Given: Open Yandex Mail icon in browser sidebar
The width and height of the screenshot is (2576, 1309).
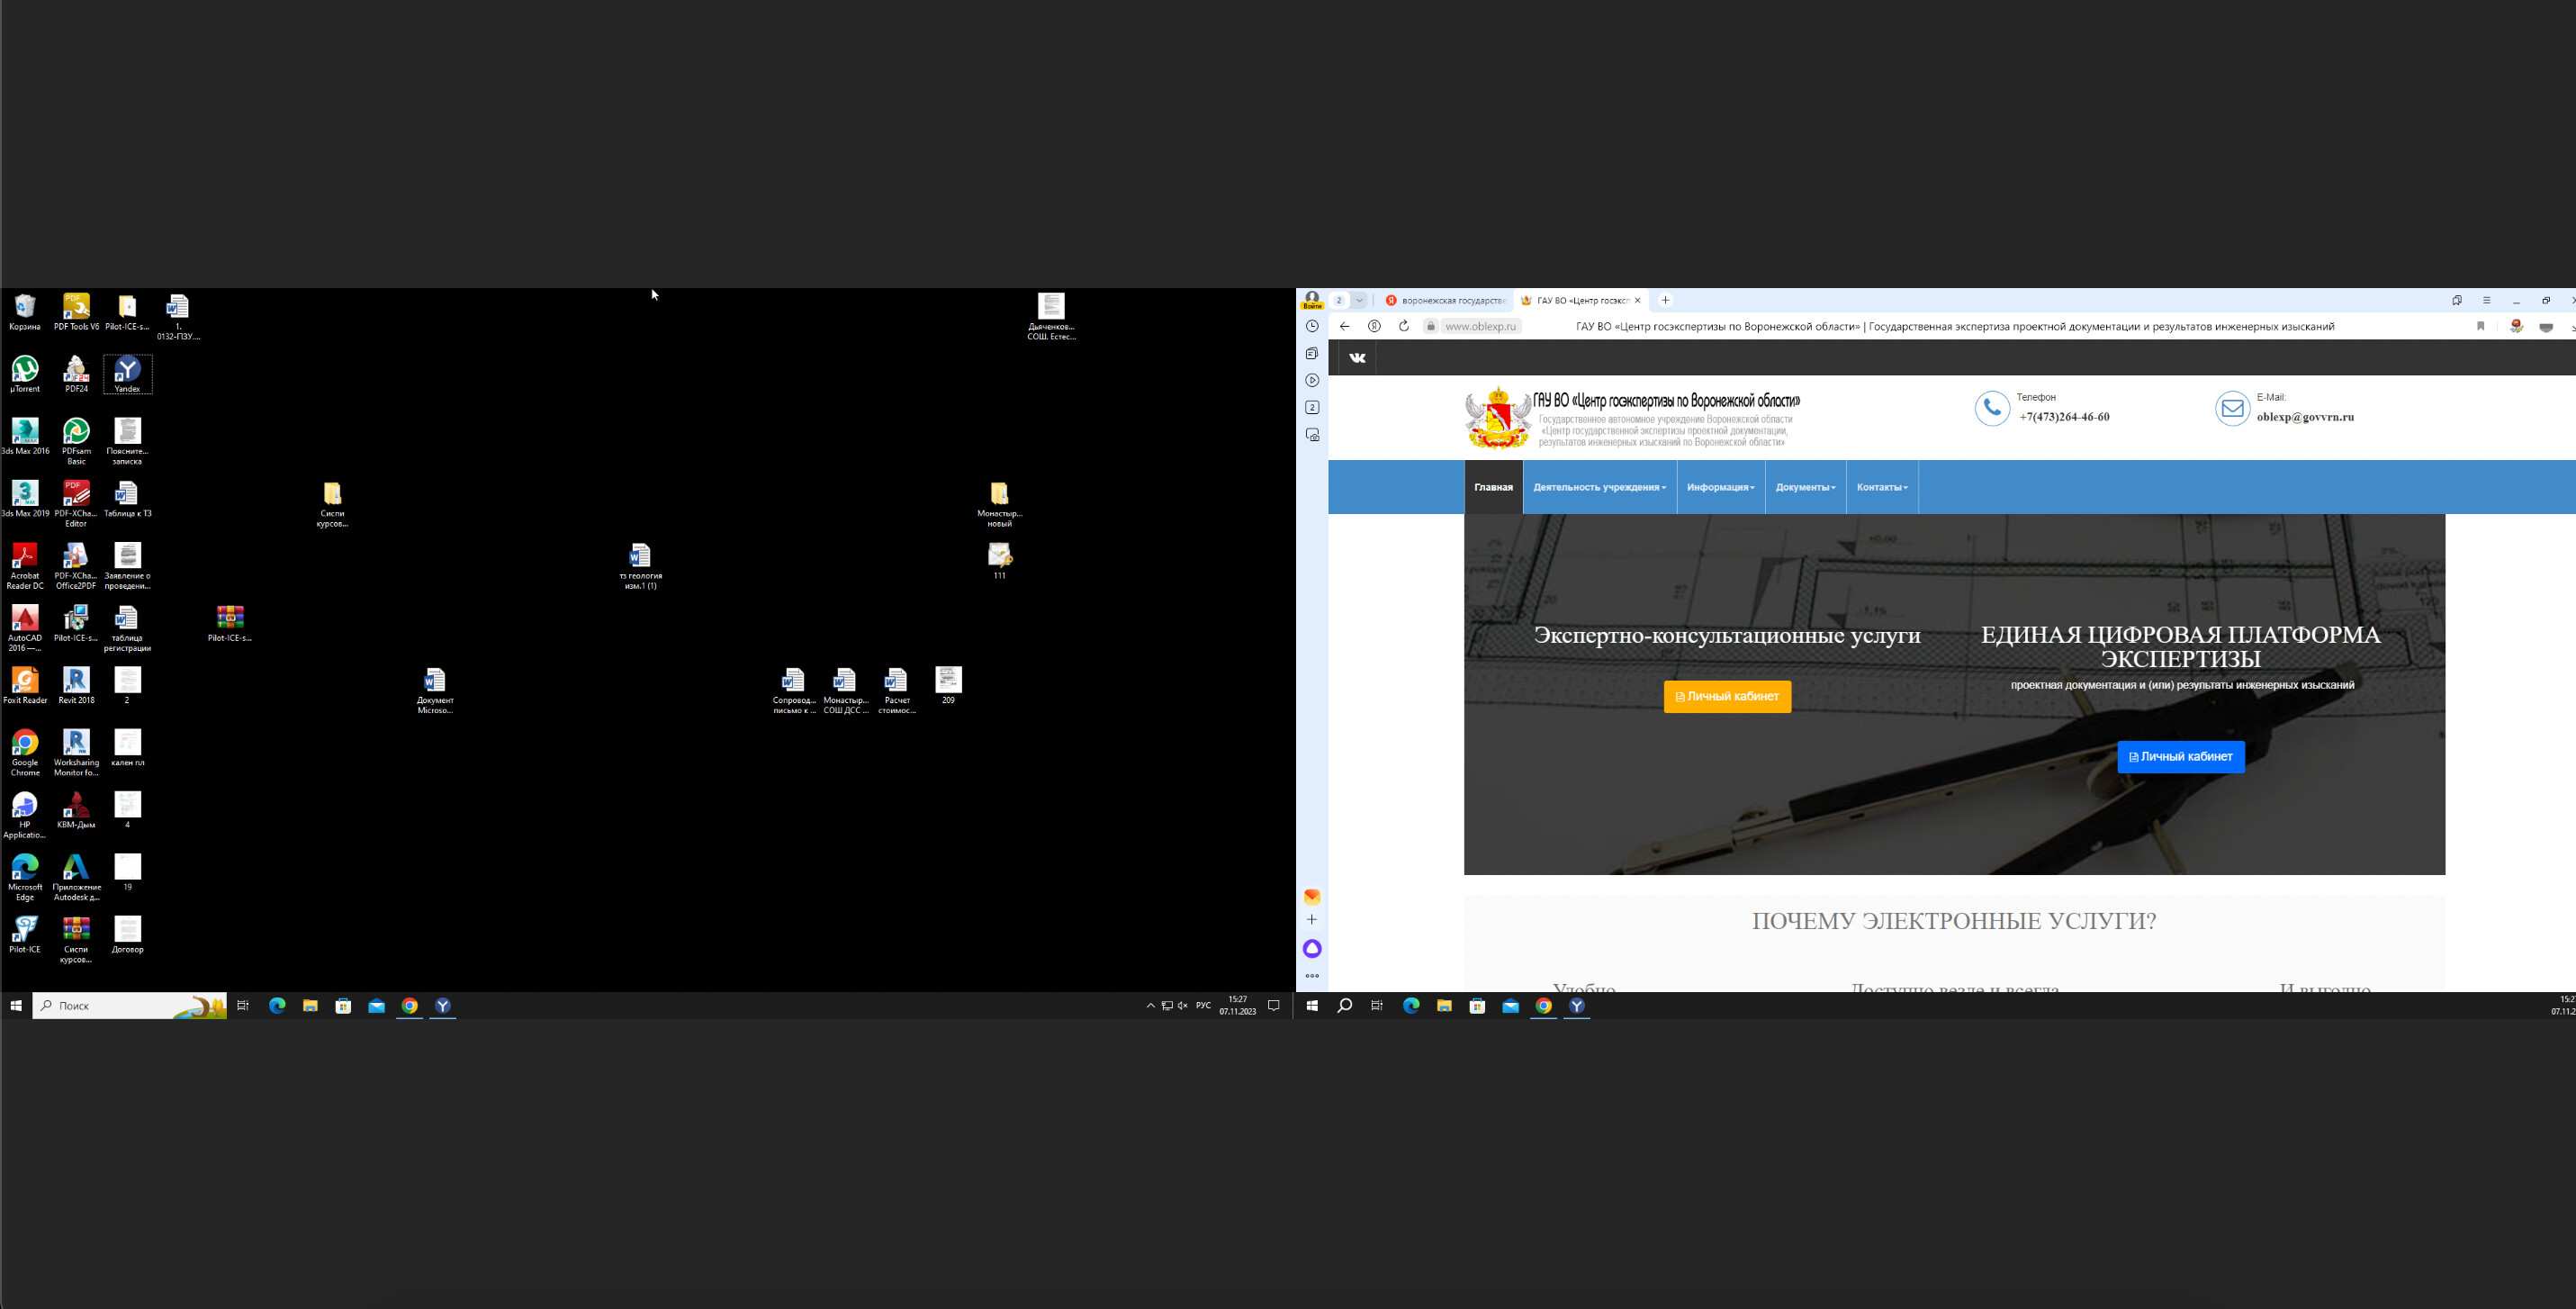Looking at the screenshot, I should tap(1312, 896).
